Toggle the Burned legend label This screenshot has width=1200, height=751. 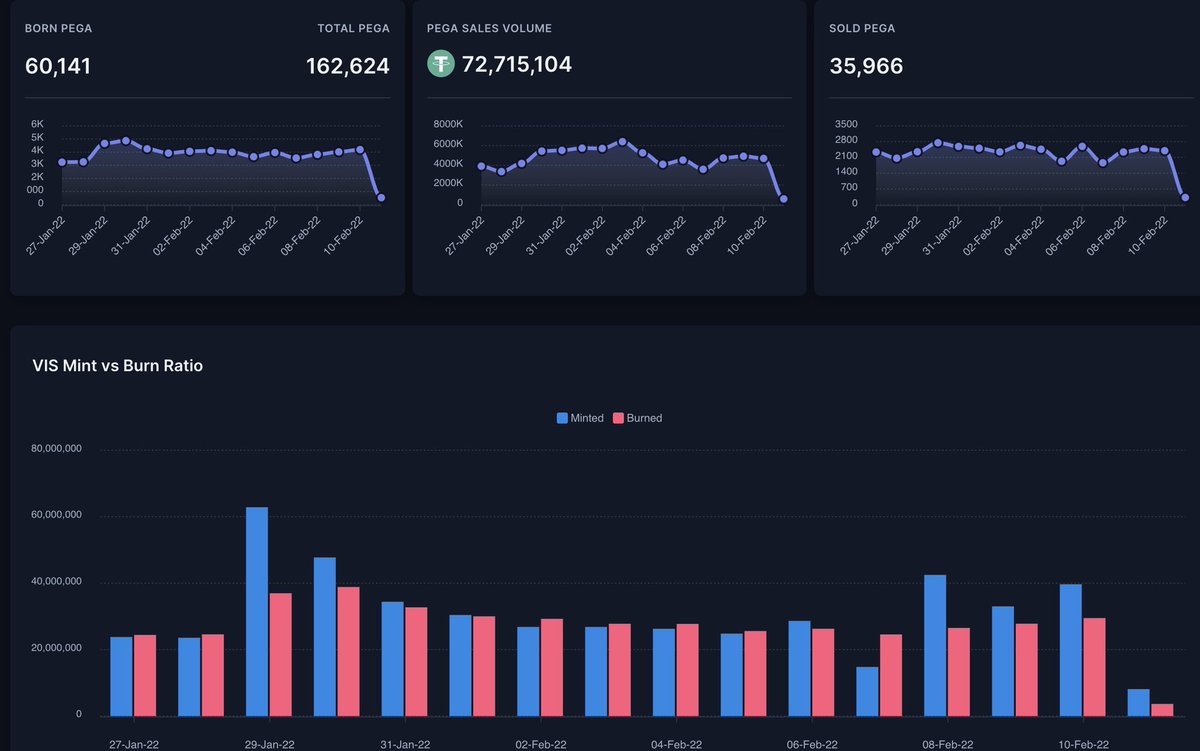coord(644,418)
